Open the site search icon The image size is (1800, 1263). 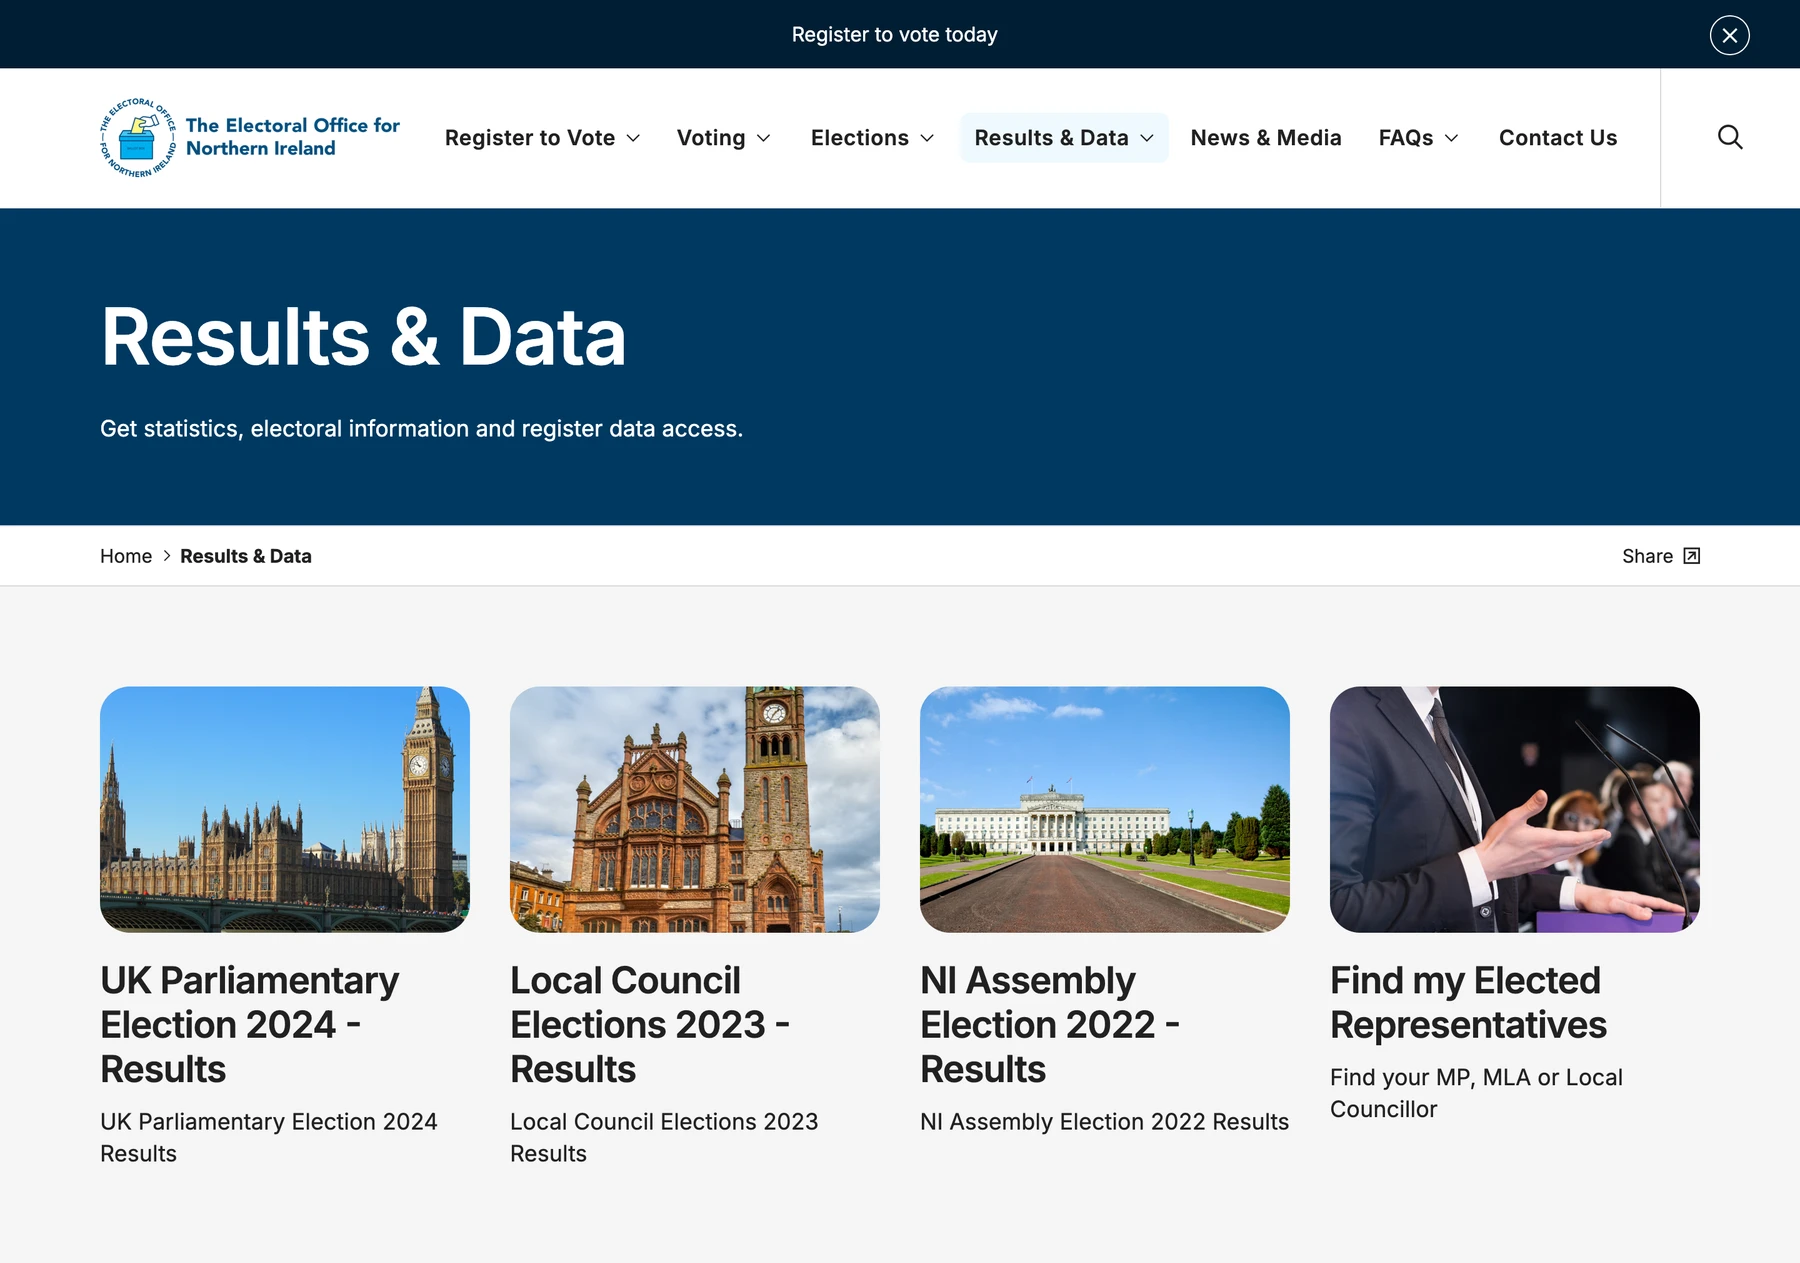1730,137
